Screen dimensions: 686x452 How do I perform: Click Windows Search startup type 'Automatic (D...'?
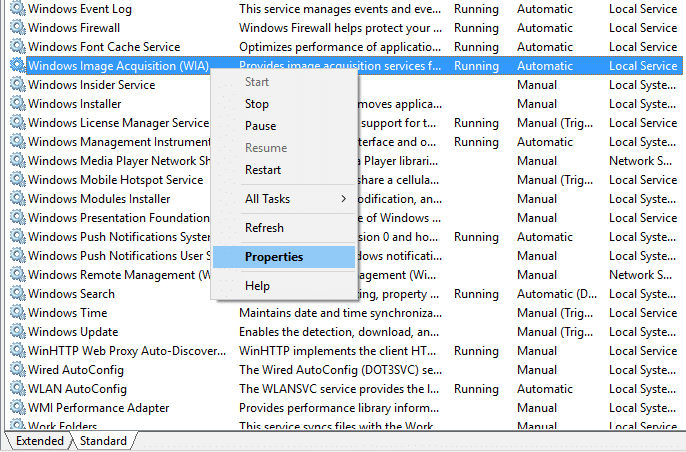556,294
